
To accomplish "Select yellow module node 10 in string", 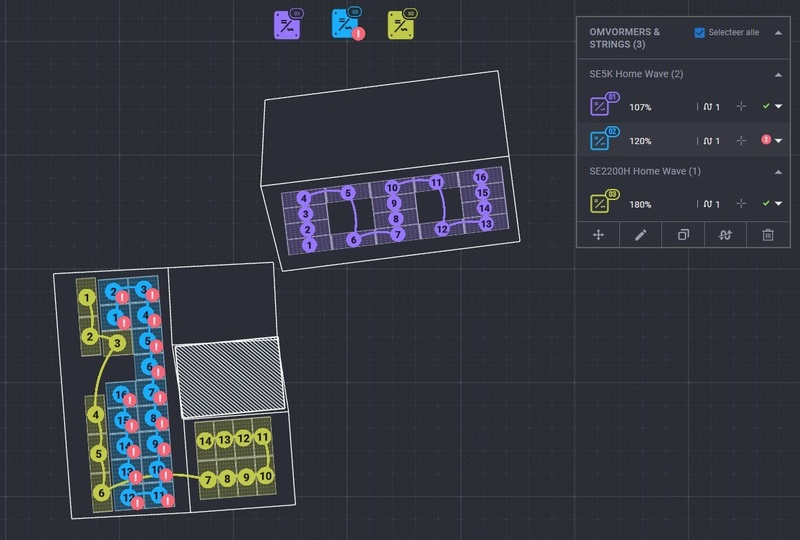I will click(x=265, y=476).
